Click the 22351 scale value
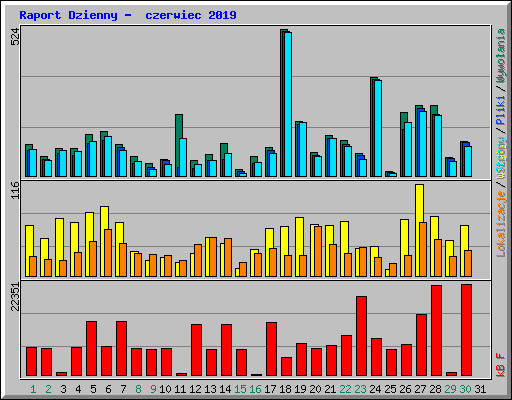The height and width of the screenshot is (400, 512). [x=15, y=297]
